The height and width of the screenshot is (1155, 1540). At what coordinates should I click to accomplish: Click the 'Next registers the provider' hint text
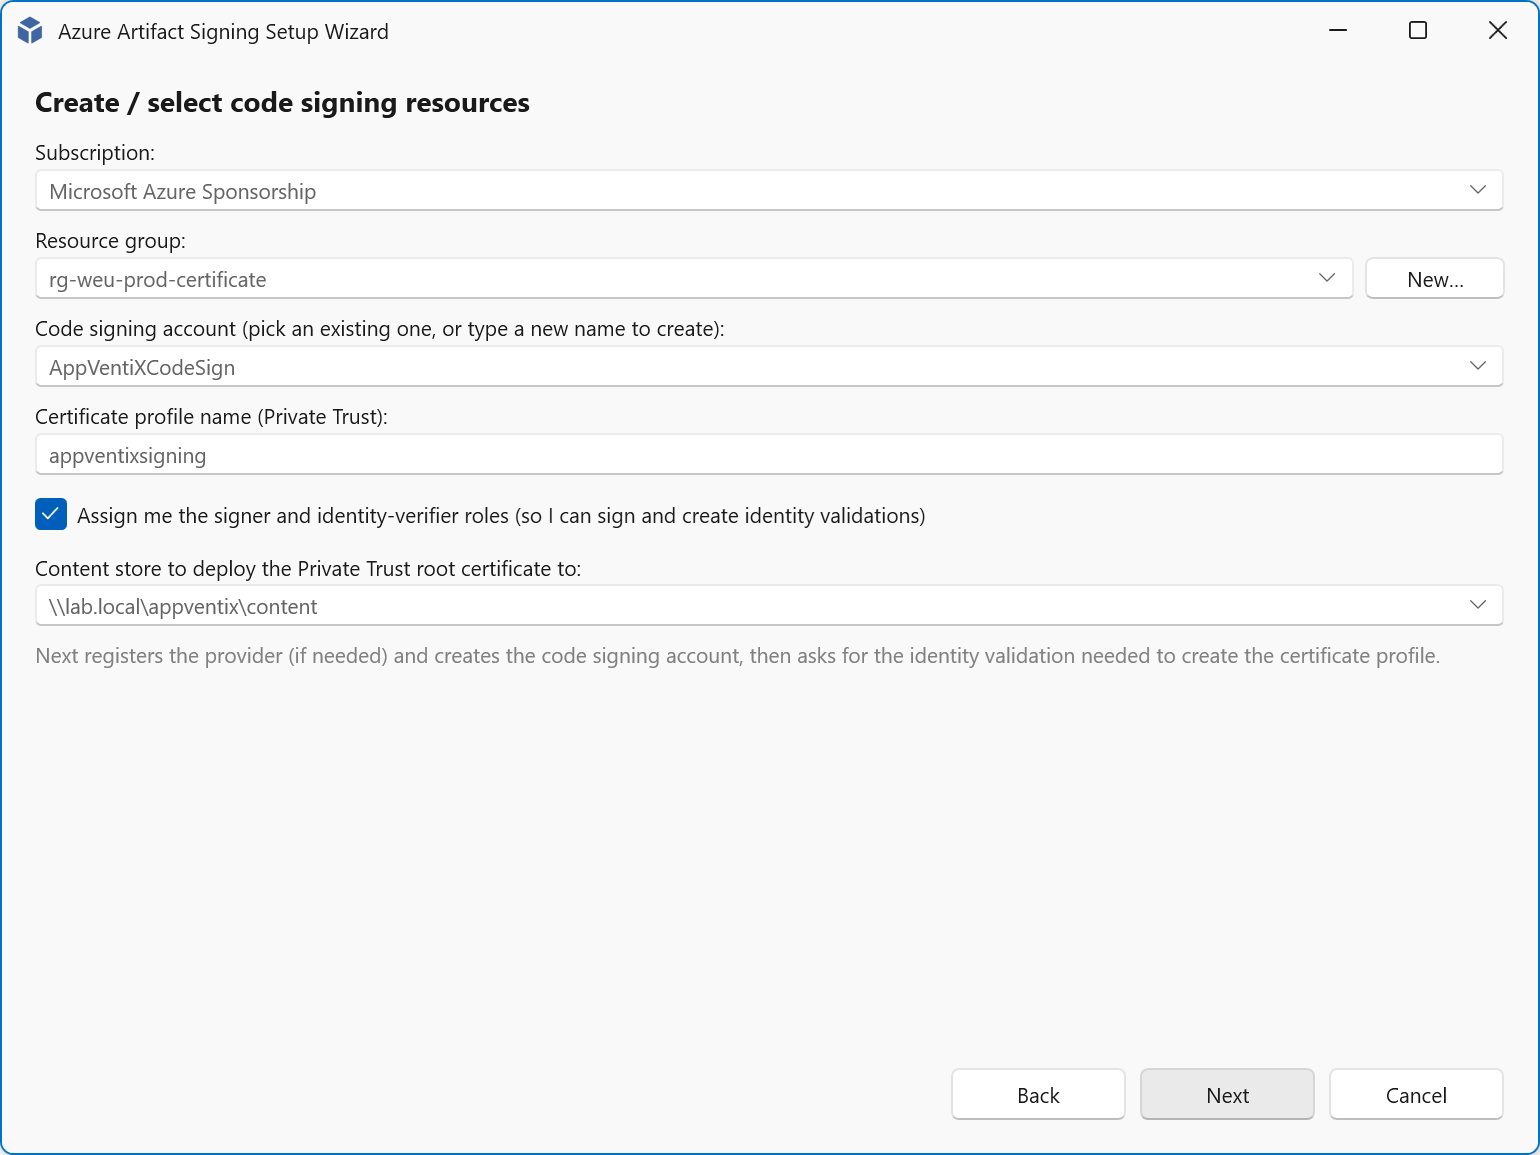point(738,656)
